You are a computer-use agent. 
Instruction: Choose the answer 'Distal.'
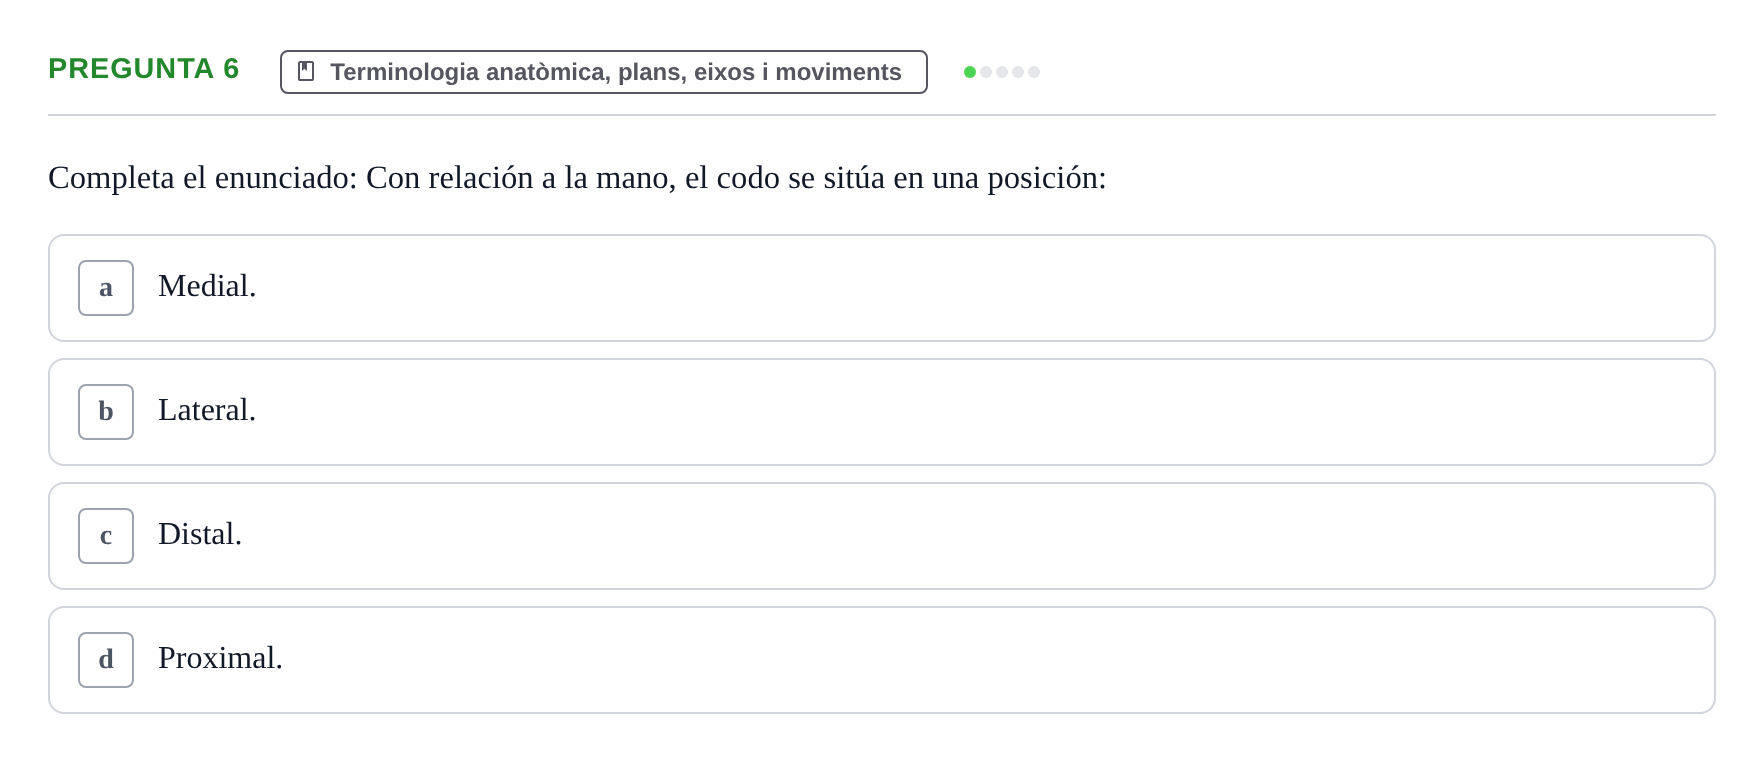tap(200, 534)
